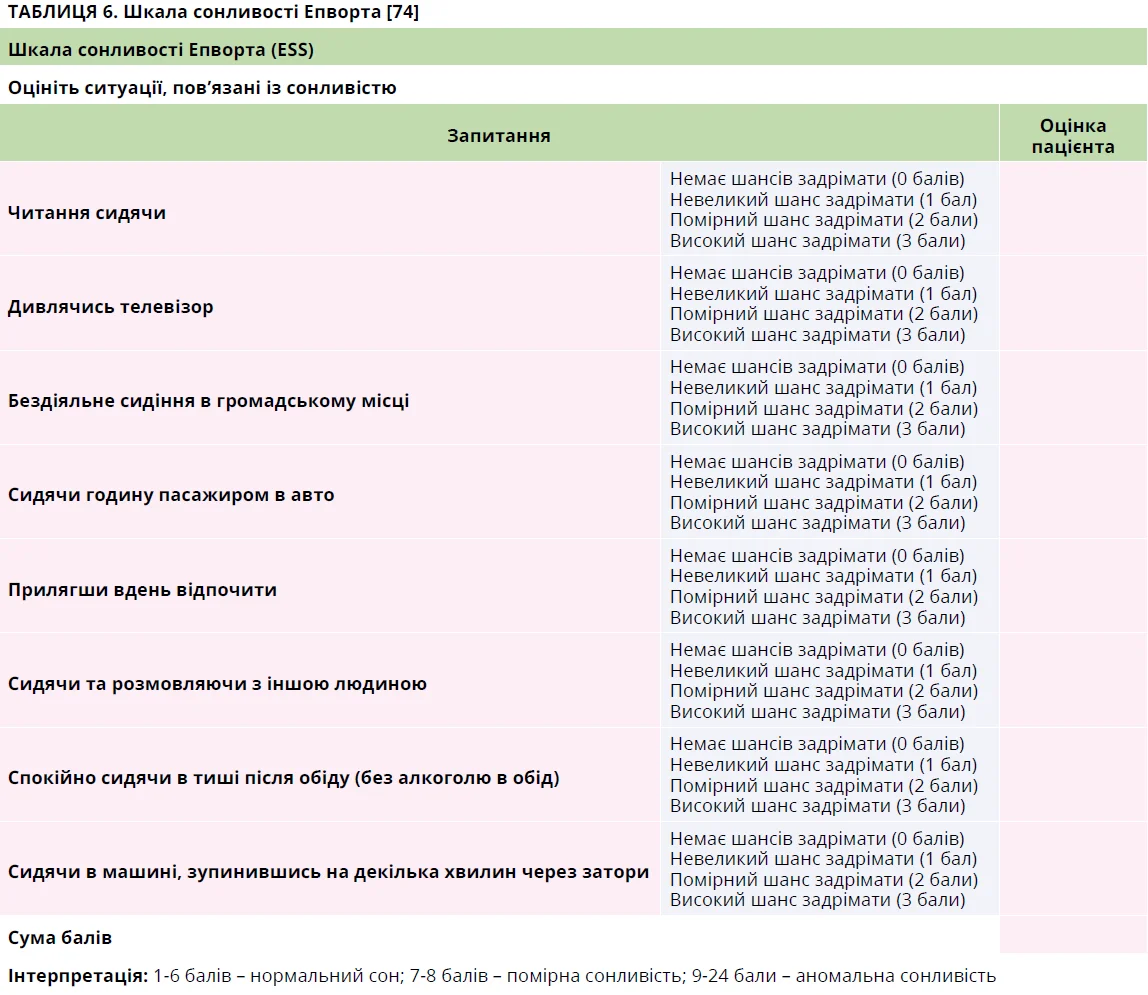Click the [74] reference citation in title
Viewport: 1148px width, 995px height.
(402, 12)
